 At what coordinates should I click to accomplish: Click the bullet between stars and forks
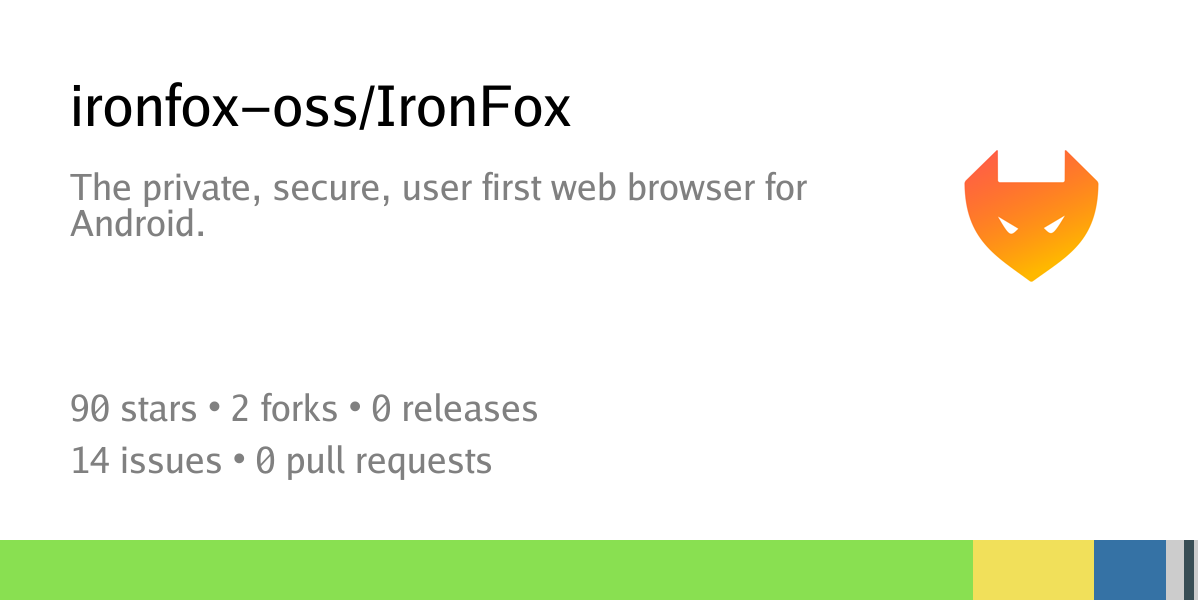(214, 410)
